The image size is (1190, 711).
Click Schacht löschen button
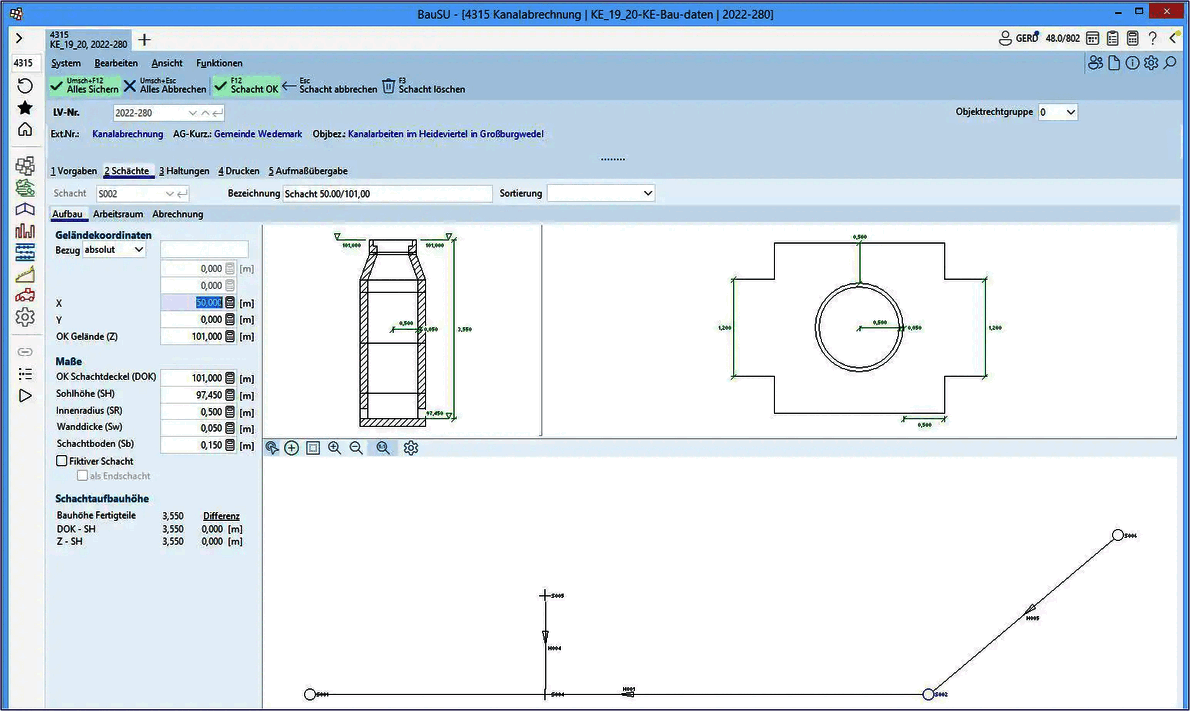click(423, 86)
